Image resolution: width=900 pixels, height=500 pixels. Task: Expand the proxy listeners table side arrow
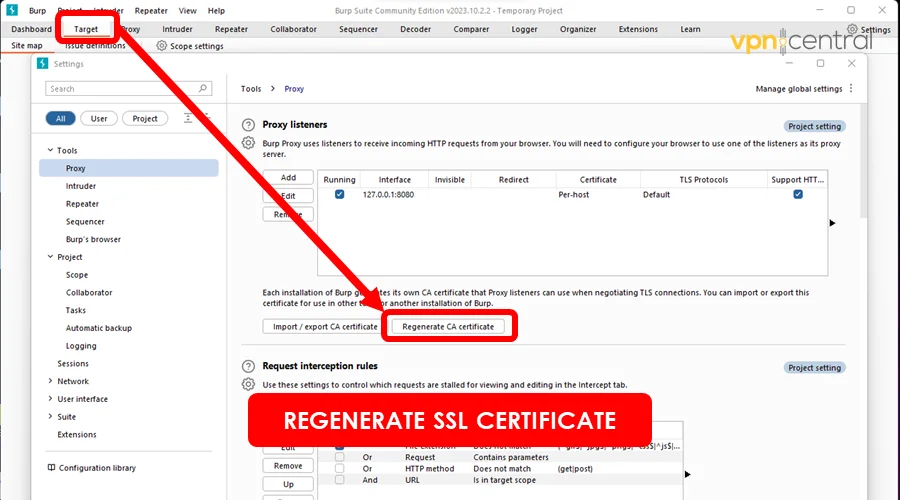832,223
